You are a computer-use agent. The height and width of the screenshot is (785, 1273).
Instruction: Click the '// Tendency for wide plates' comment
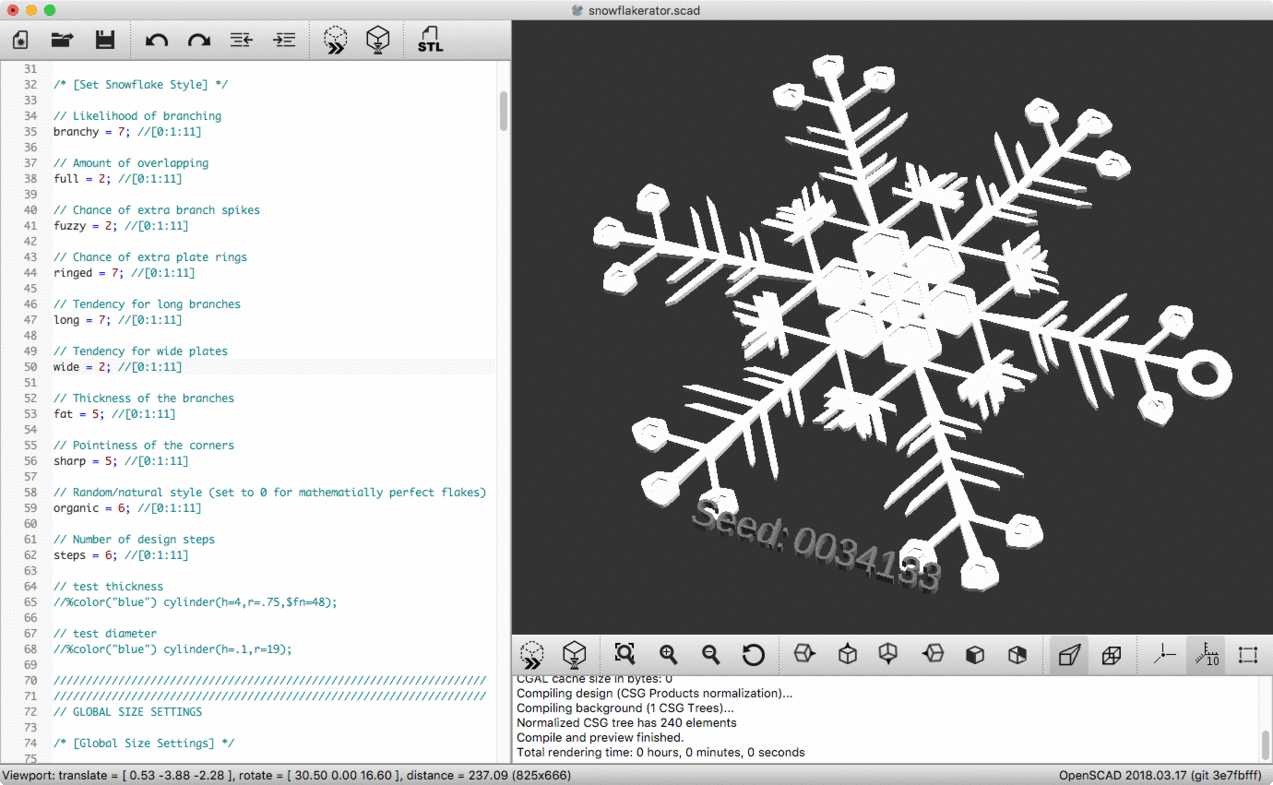(x=140, y=351)
